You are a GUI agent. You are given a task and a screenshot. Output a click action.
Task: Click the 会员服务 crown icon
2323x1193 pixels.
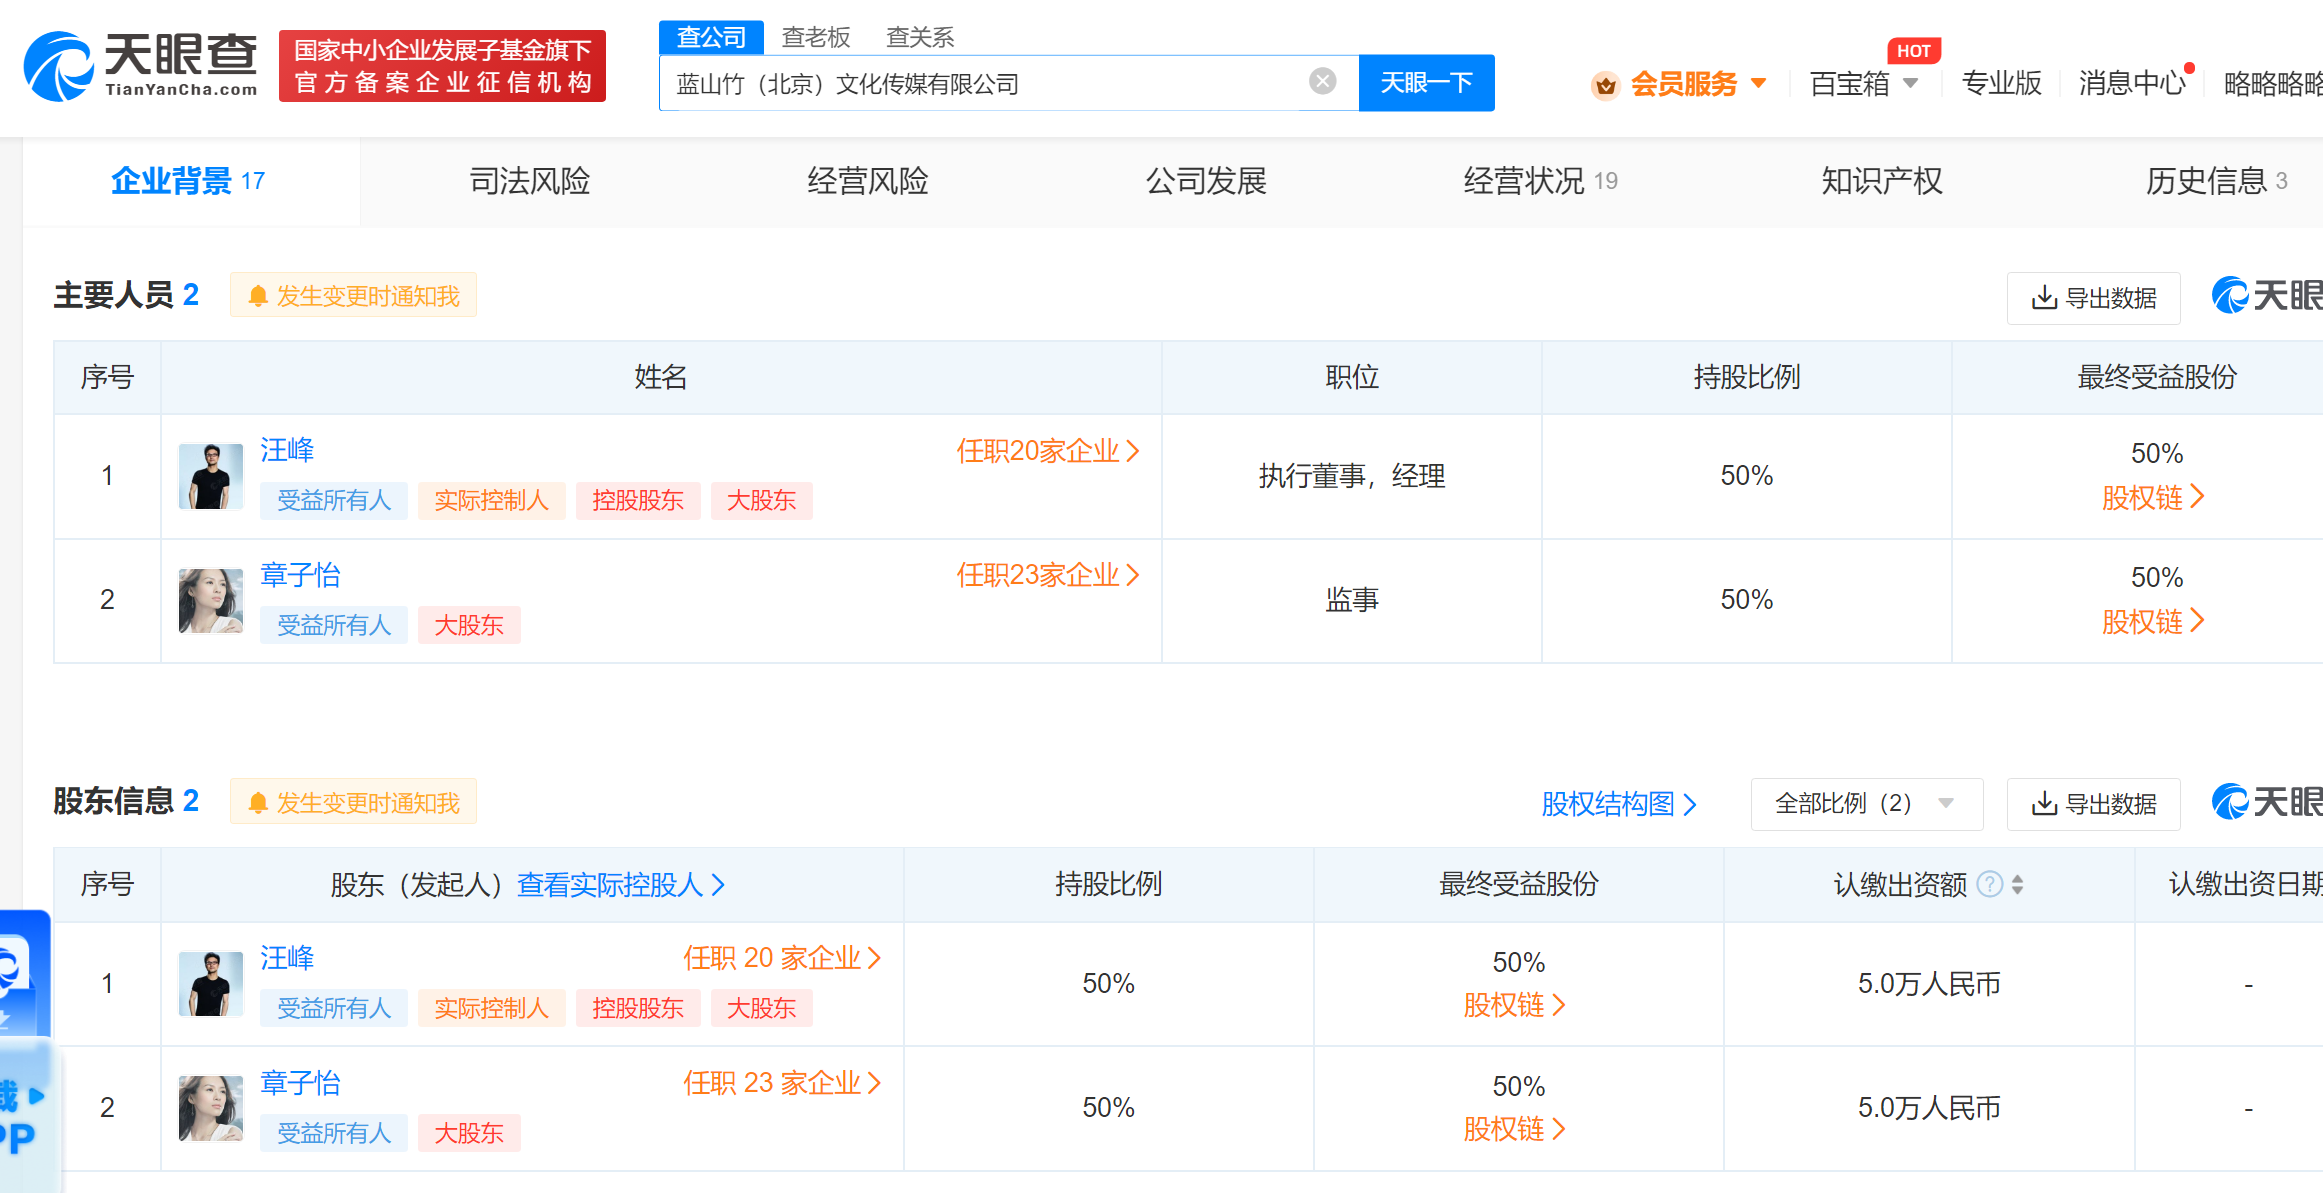coord(1606,85)
